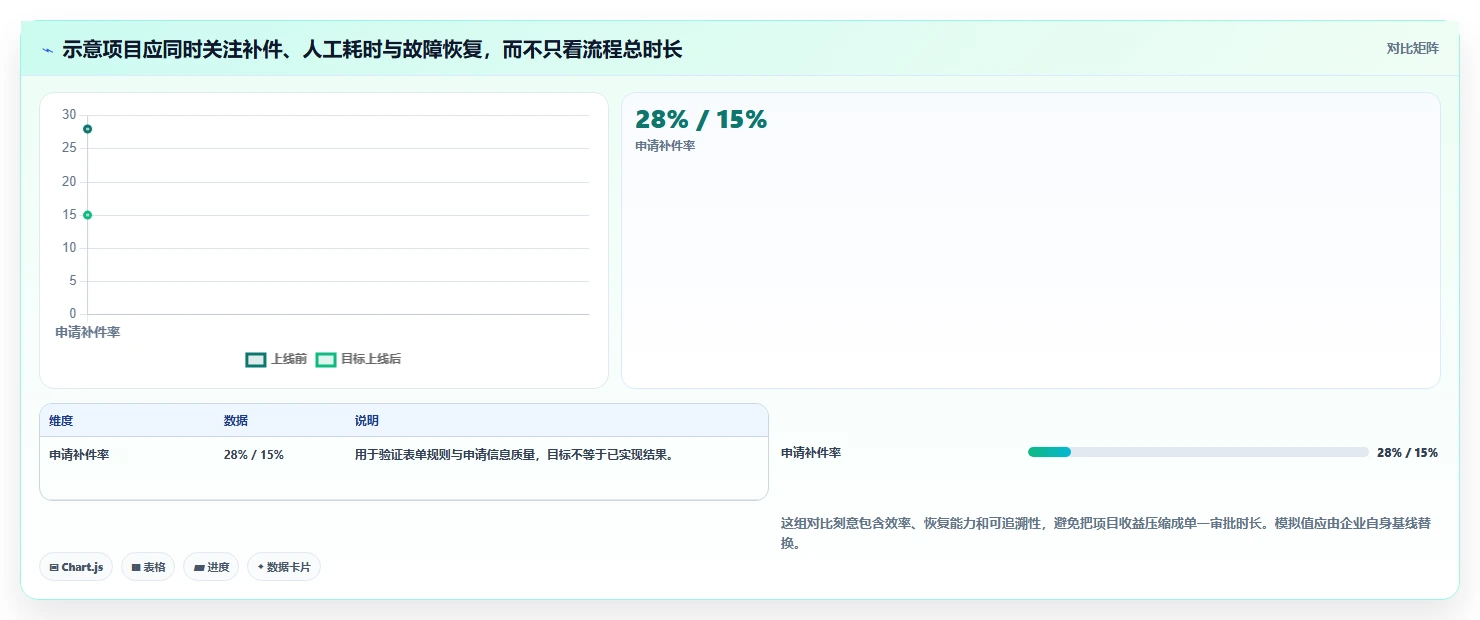Select the 表格 tag chip
Viewport: 1480px width, 620px height.
tap(148, 567)
